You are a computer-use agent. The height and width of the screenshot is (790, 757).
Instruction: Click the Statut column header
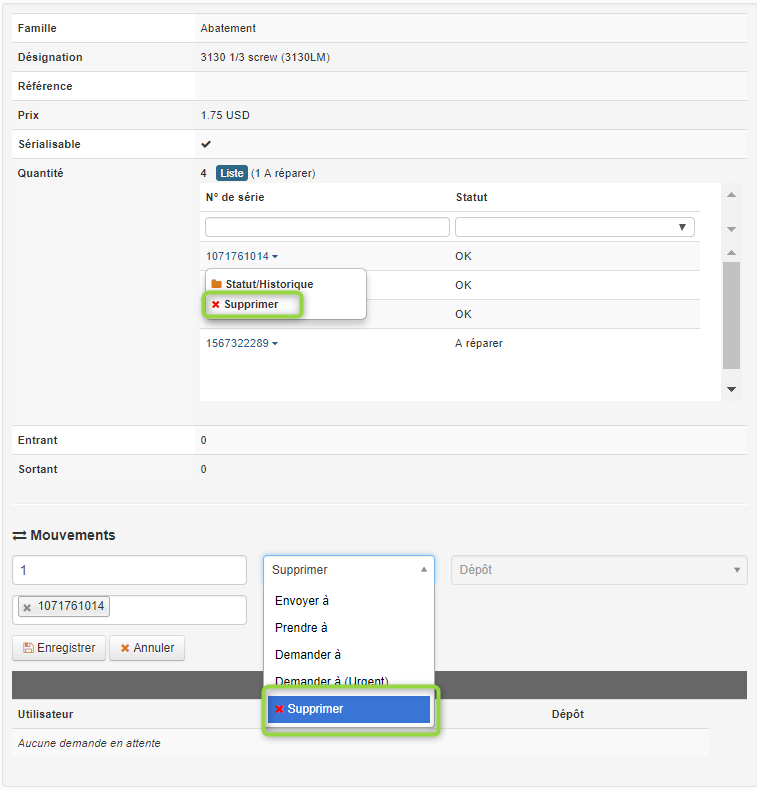point(471,197)
